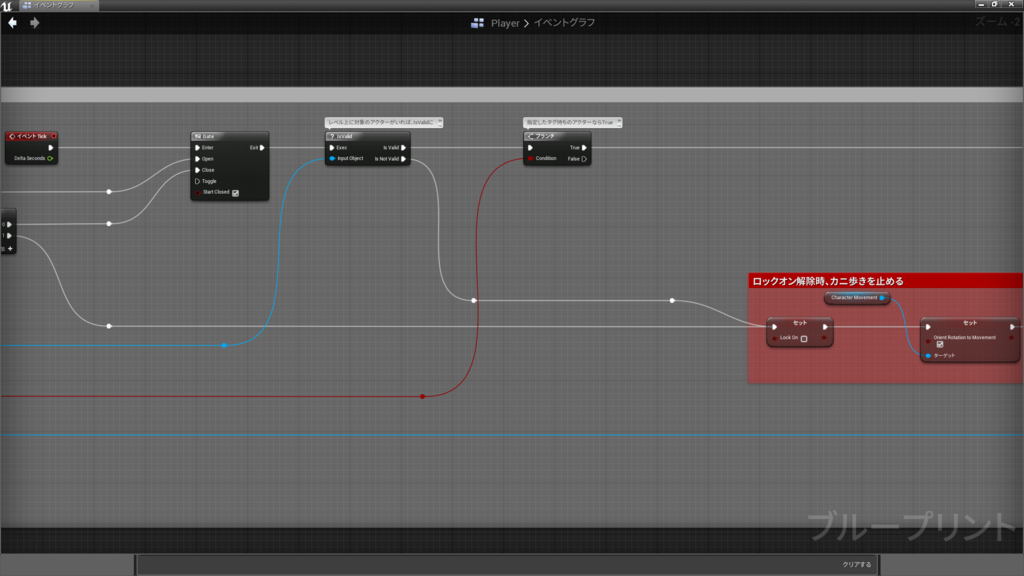
Task: Select the ブランチ node header
Action: click(x=557, y=136)
